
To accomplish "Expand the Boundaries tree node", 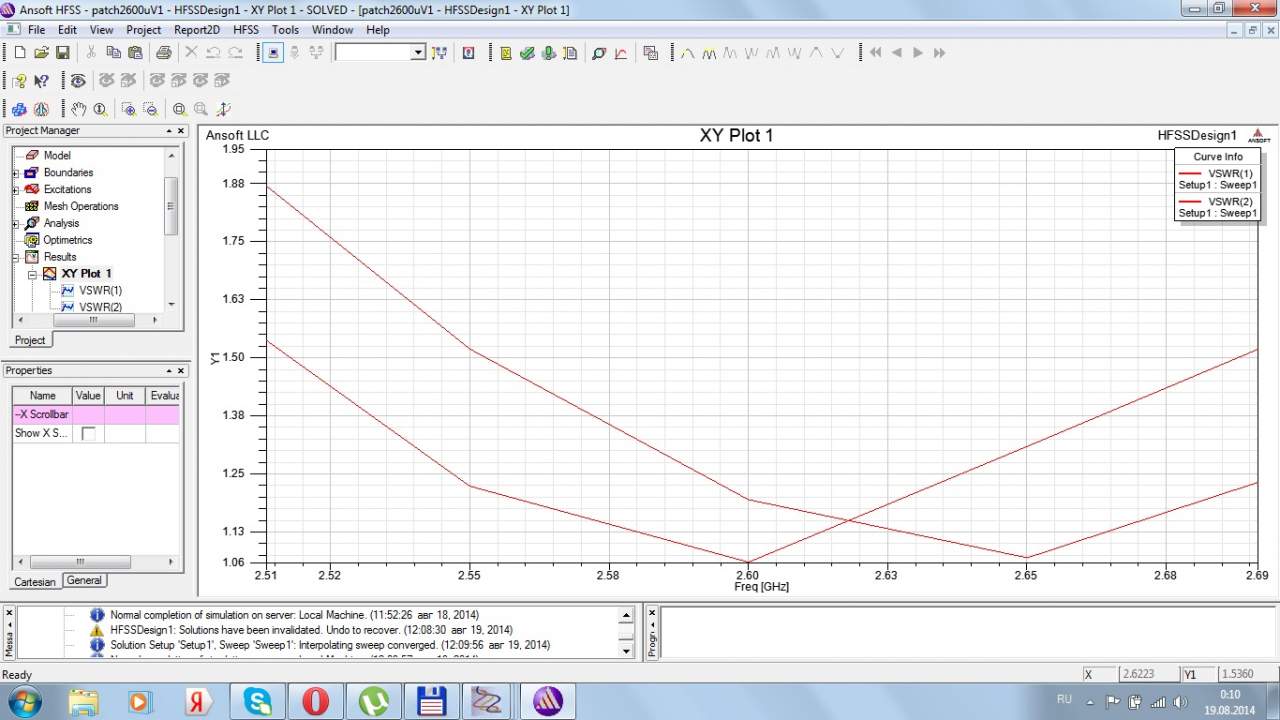I will point(16,173).
